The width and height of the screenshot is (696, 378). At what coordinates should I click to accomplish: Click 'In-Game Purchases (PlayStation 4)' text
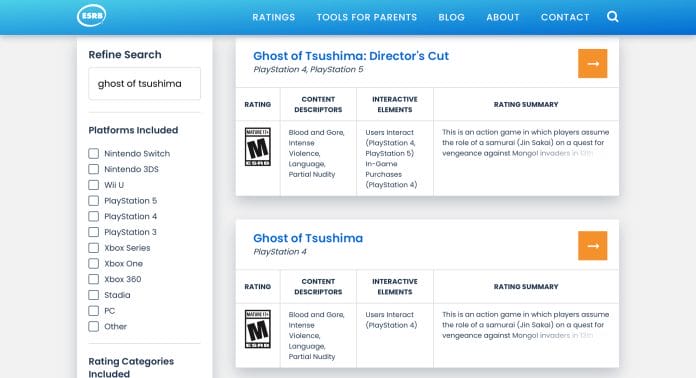391,174
